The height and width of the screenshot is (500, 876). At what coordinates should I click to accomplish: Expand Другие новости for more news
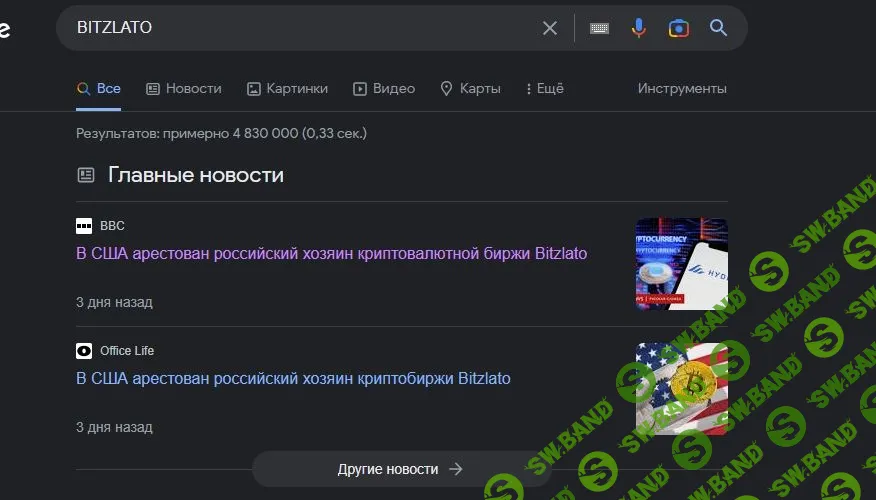click(400, 468)
